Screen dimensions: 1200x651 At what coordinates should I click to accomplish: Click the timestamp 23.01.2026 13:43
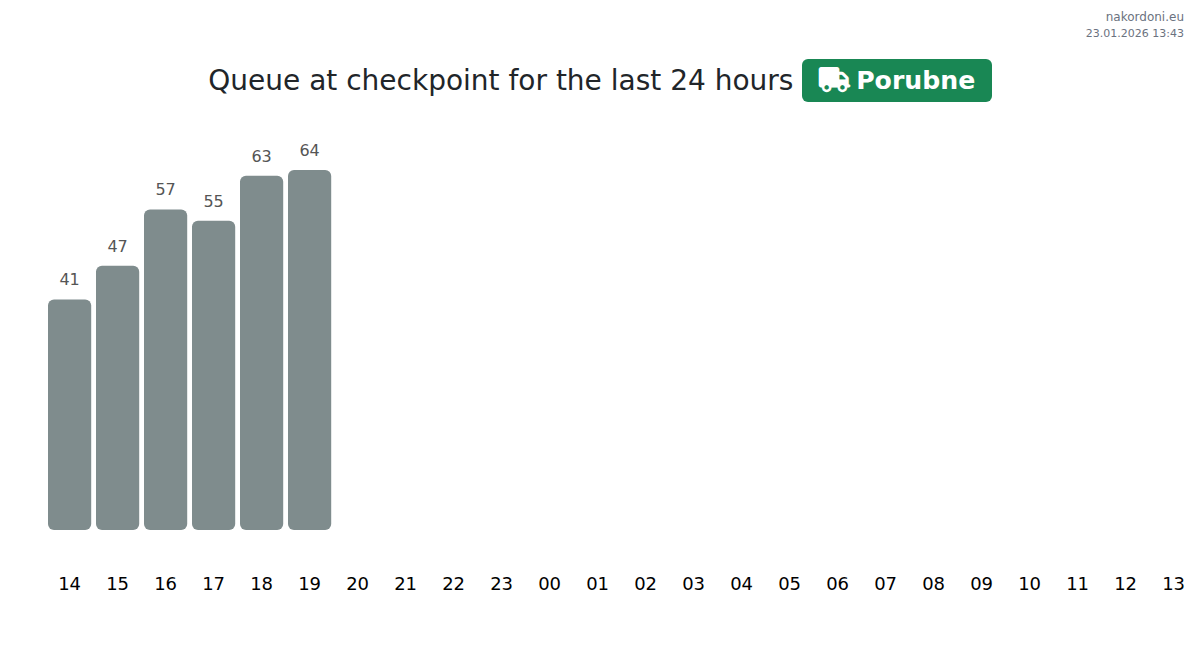tap(1134, 33)
